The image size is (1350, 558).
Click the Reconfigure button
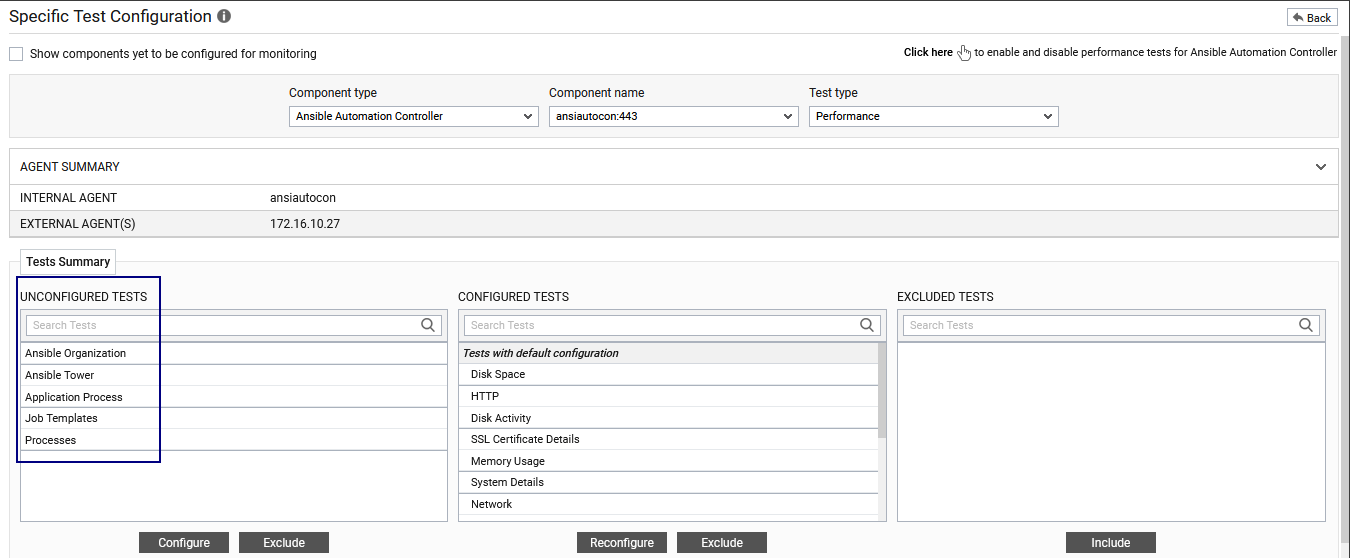[x=622, y=543]
